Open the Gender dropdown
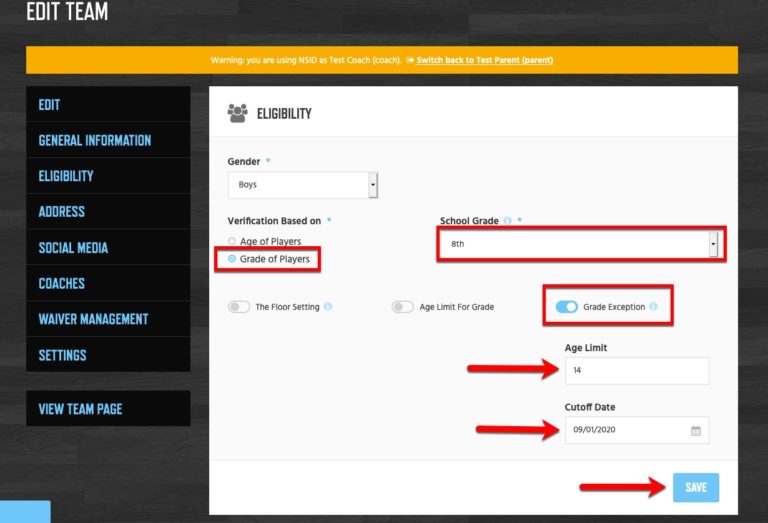Image resolution: width=768 pixels, height=523 pixels. [x=302, y=185]
